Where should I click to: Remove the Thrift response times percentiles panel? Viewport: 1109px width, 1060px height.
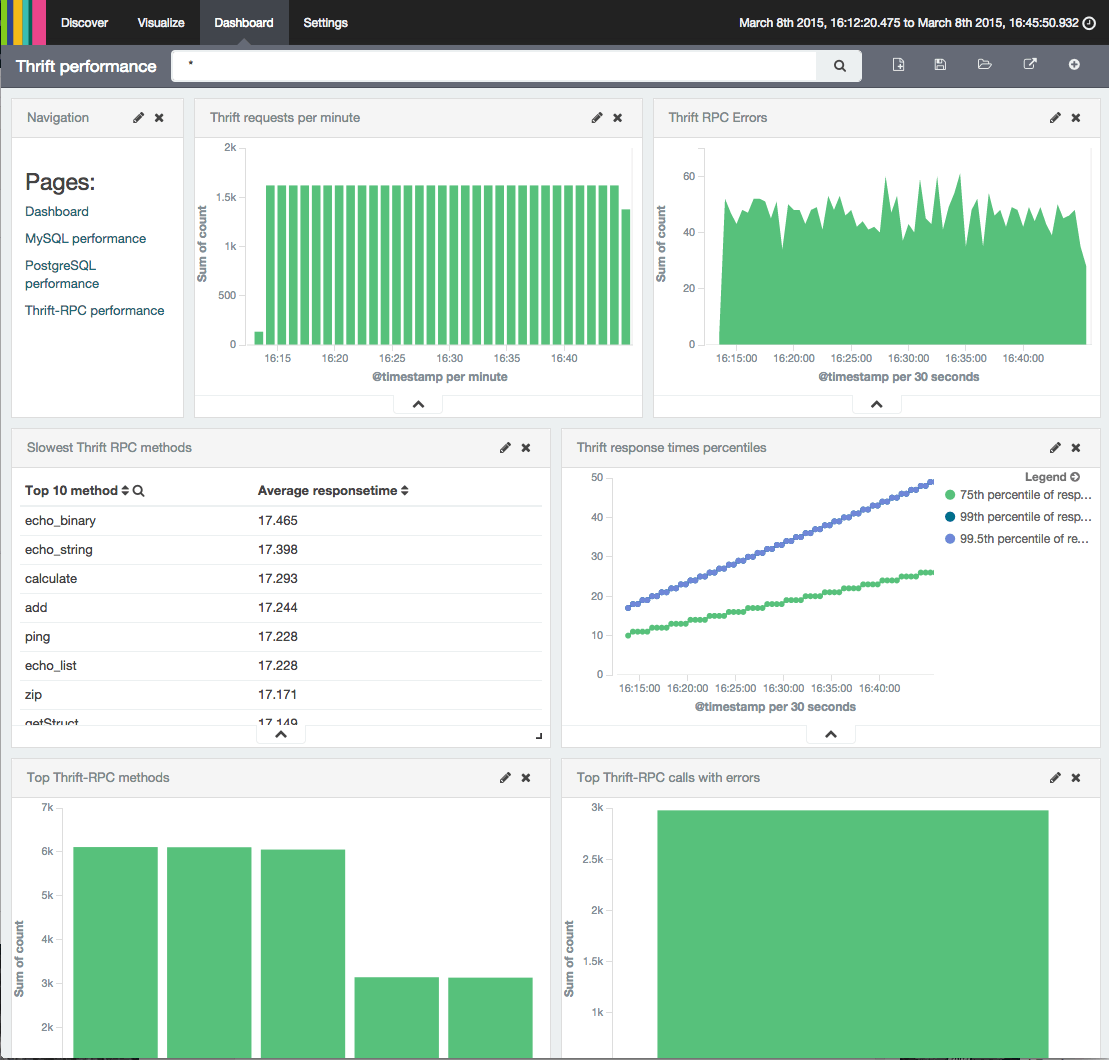tap(1076, 448)
